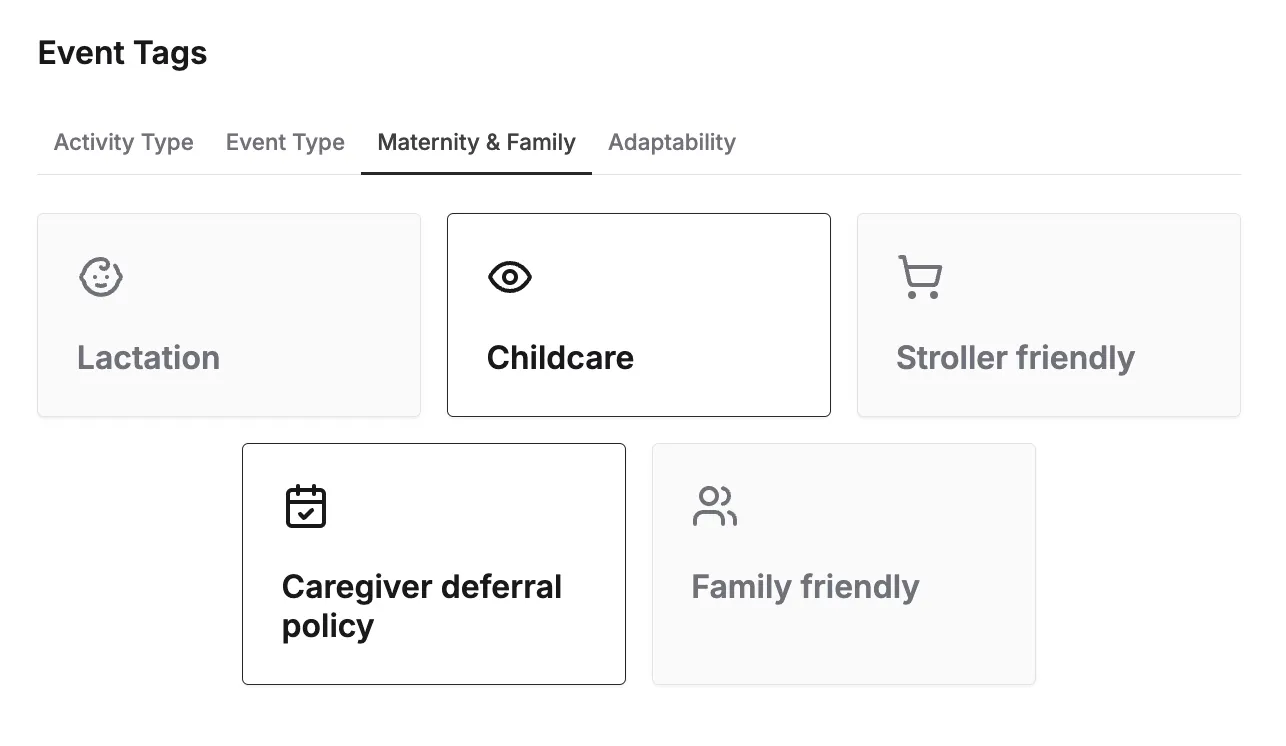Click the calendar check icon on Caregiver card
The width and height of the screenshot is (1286, 746).
[306, 507]
